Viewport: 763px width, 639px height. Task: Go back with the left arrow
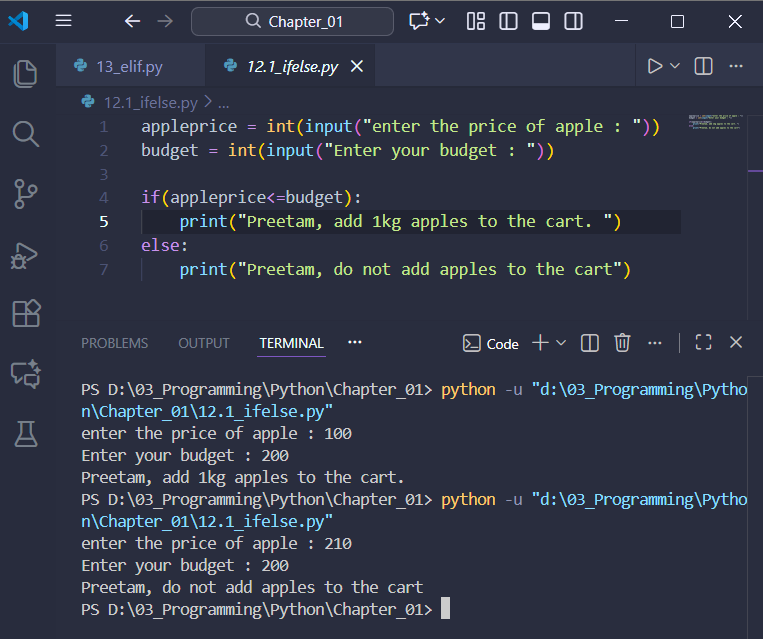(132, 21)
